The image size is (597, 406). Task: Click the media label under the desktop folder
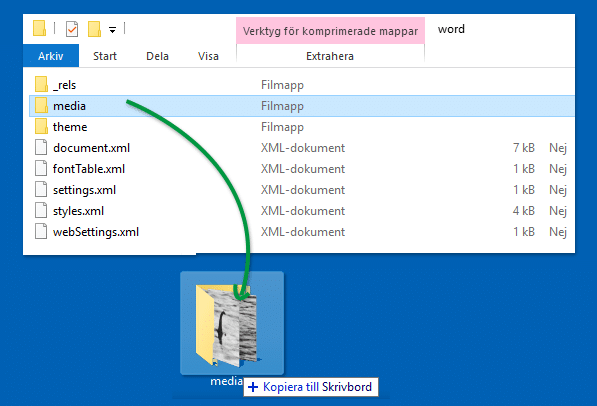point(226,381)
